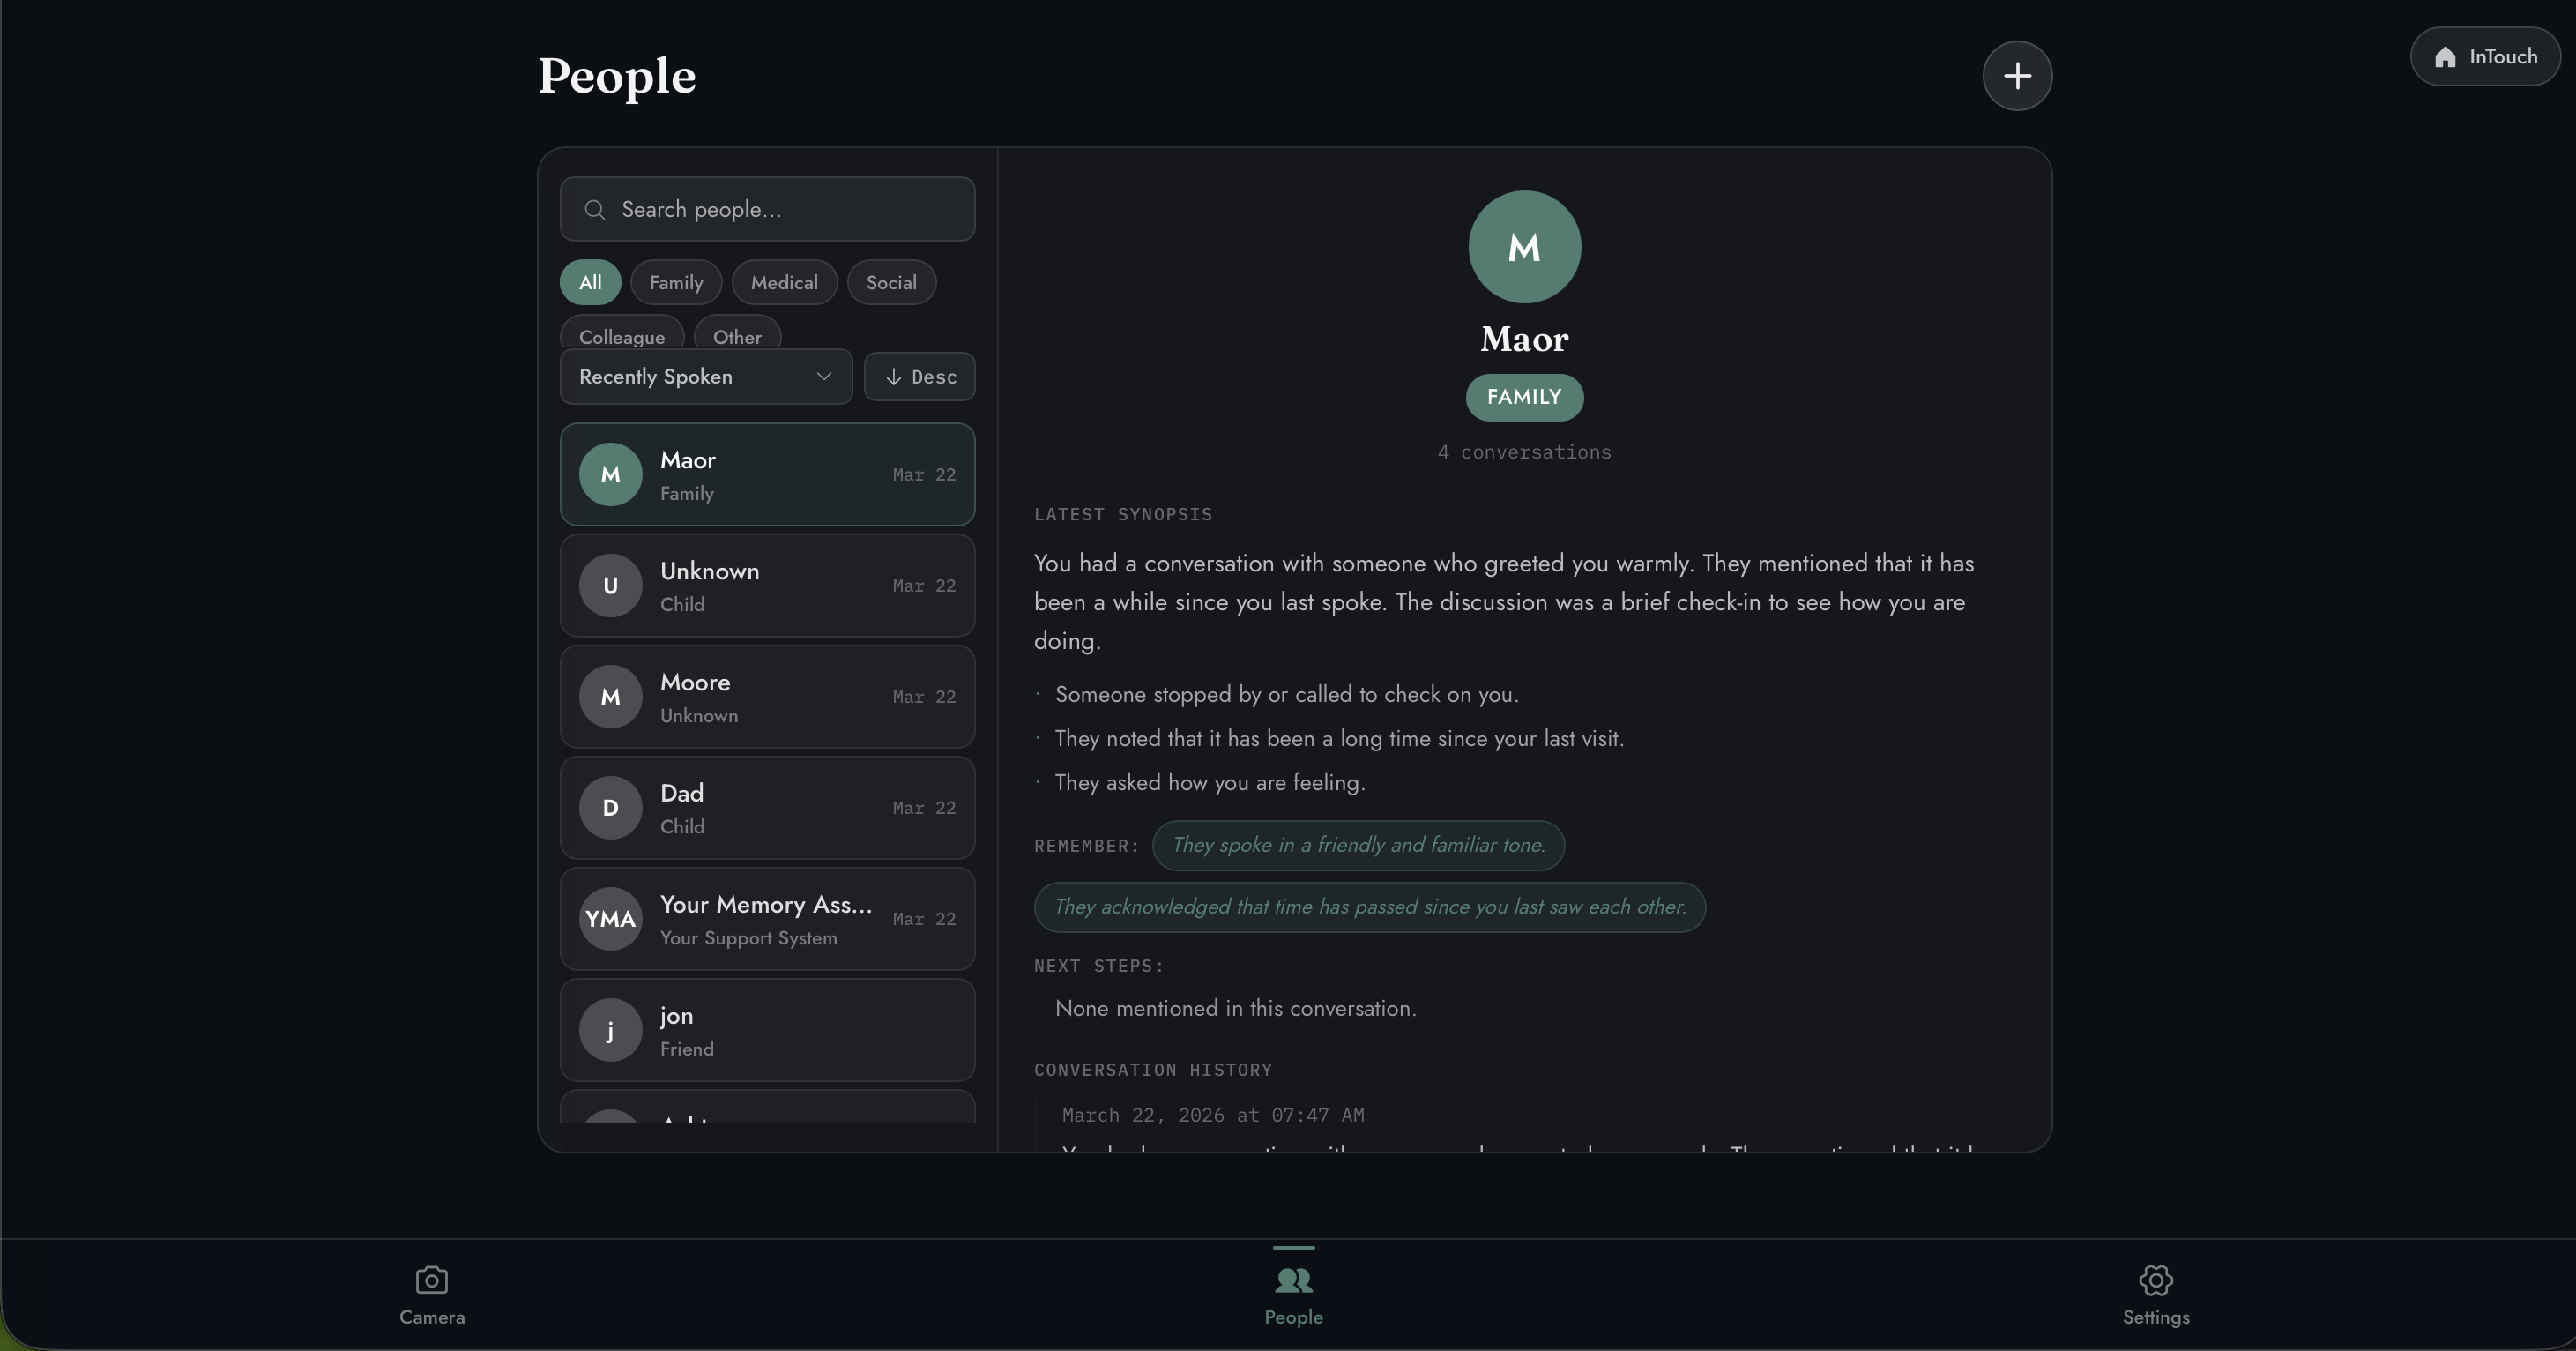Viewport: 2576px width, 1351px height.
Task: Open the Moore contact entry
Action: (767, 697)
